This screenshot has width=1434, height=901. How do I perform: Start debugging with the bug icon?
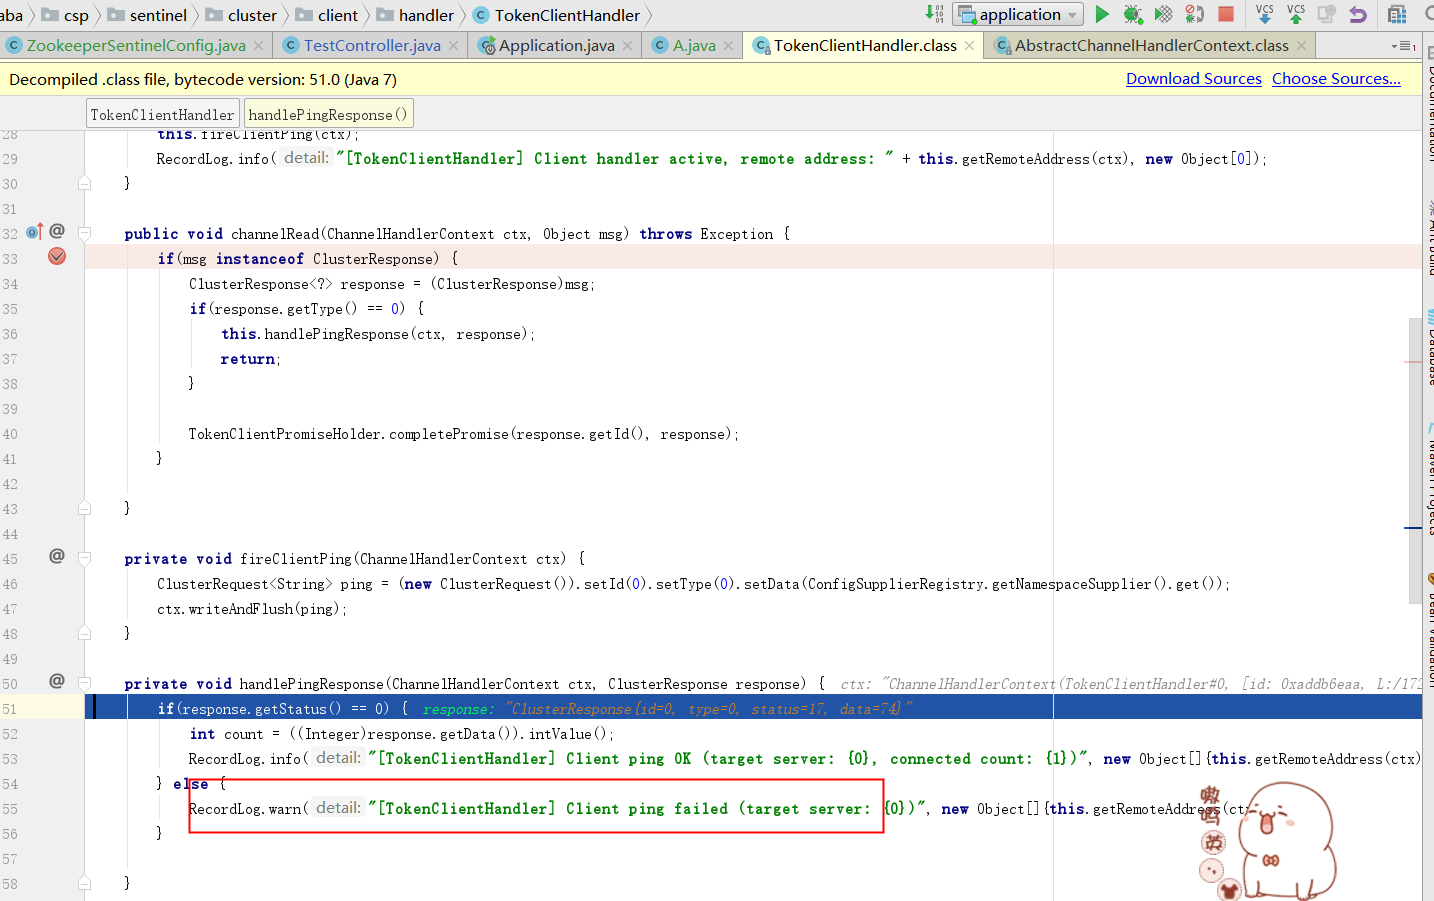1133,14
